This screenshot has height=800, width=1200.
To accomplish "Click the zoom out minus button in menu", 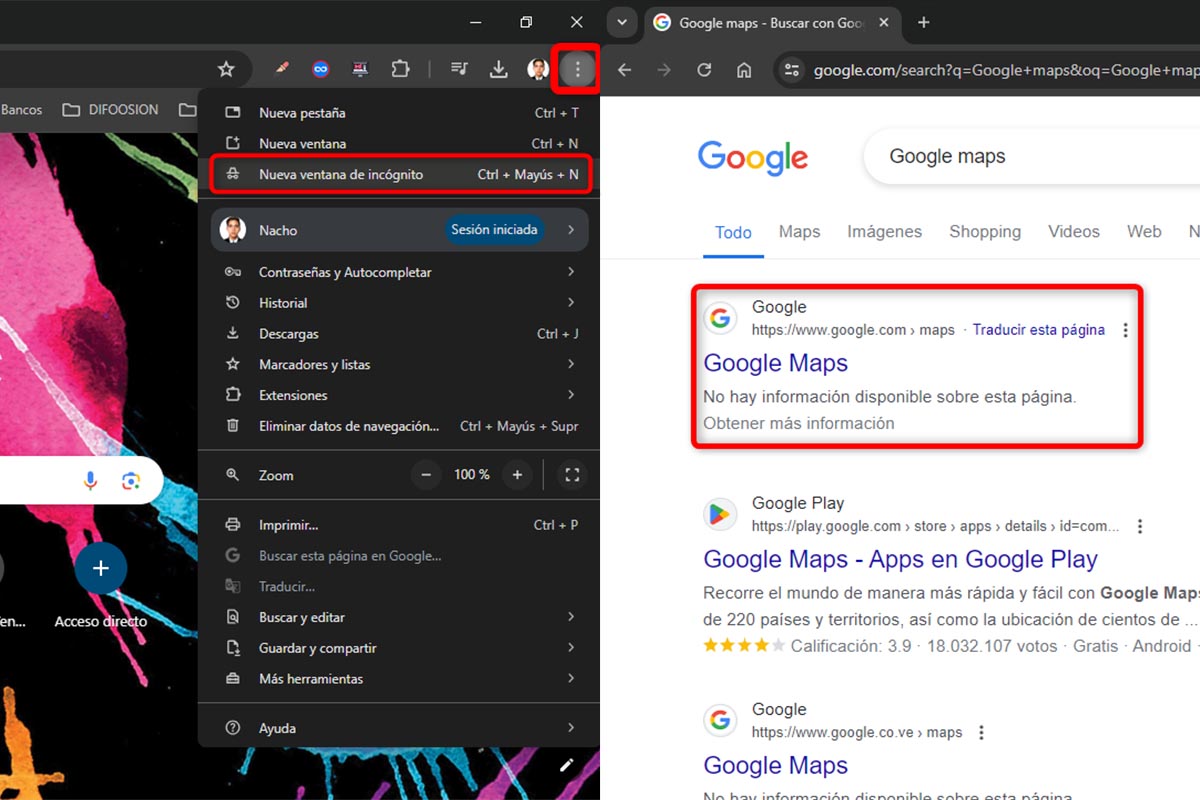I will coord(426,475).
